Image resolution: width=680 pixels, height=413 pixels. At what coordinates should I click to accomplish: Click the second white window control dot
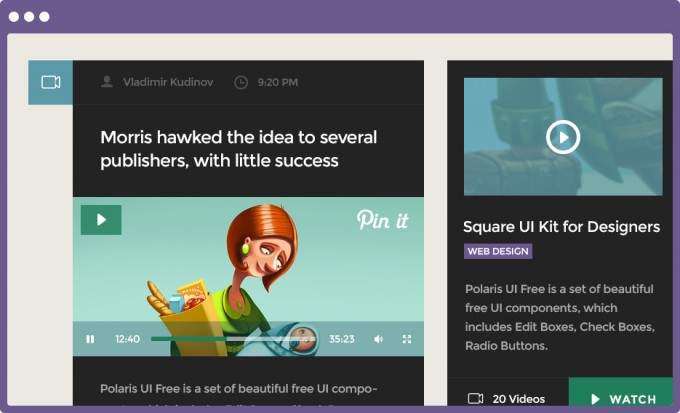click(x=29, y=16)
